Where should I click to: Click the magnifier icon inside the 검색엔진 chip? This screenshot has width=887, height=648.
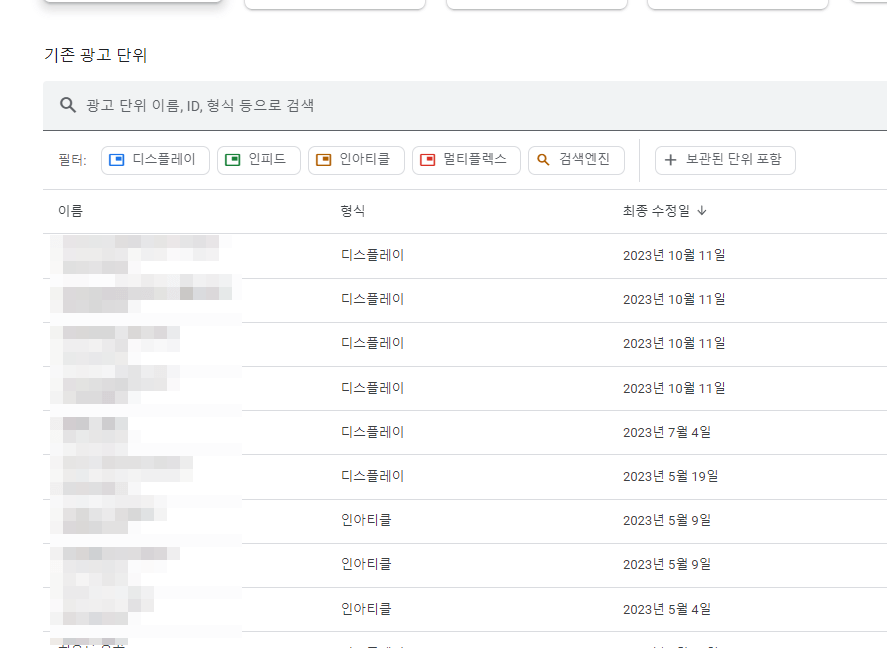542,160
